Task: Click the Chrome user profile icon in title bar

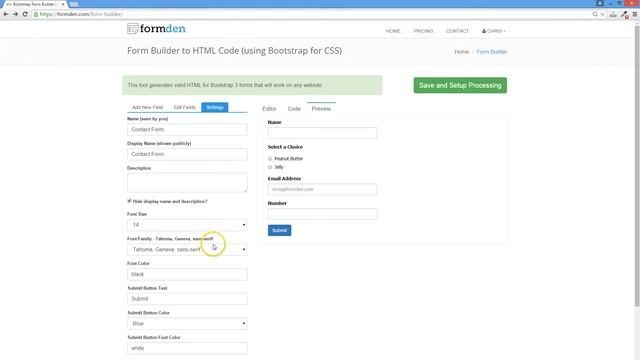Action: click(600, 3)
